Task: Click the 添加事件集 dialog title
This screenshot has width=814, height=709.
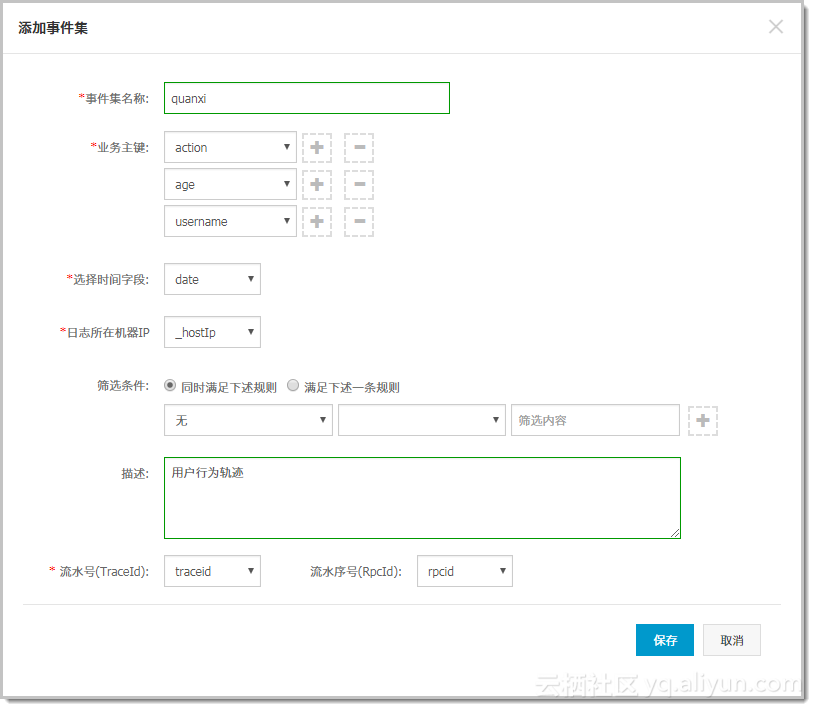Action: (x=53, y=28)
